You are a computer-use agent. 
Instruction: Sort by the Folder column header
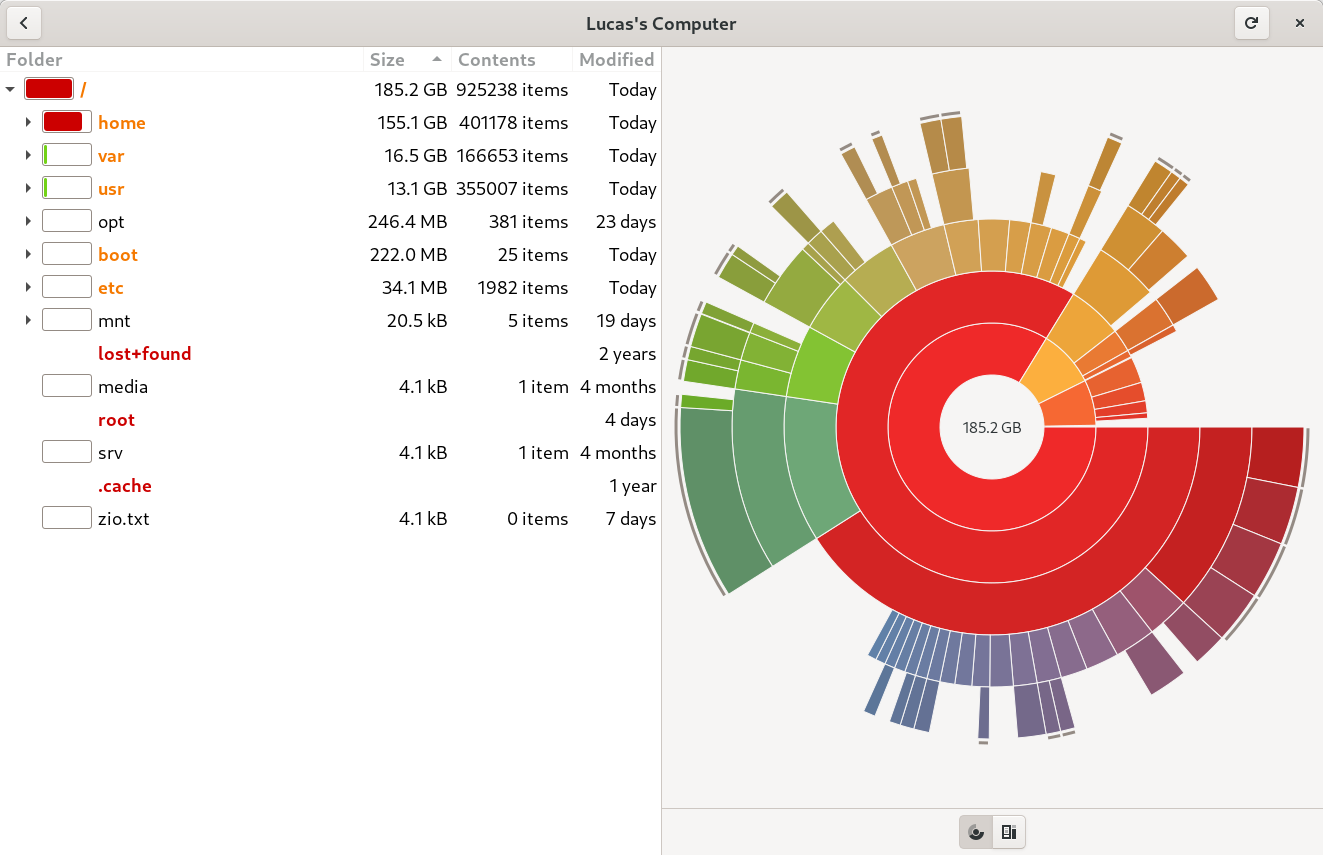coord(35,60)
